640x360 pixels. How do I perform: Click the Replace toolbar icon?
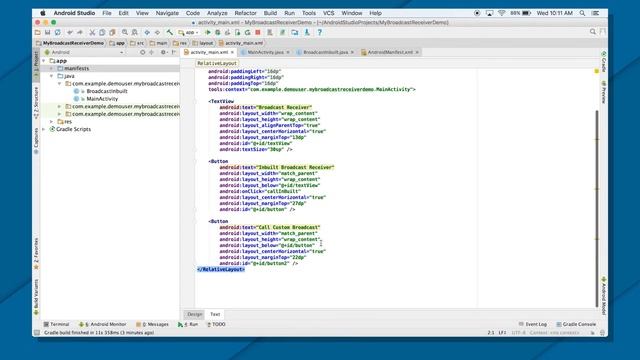tap(134, 32)
